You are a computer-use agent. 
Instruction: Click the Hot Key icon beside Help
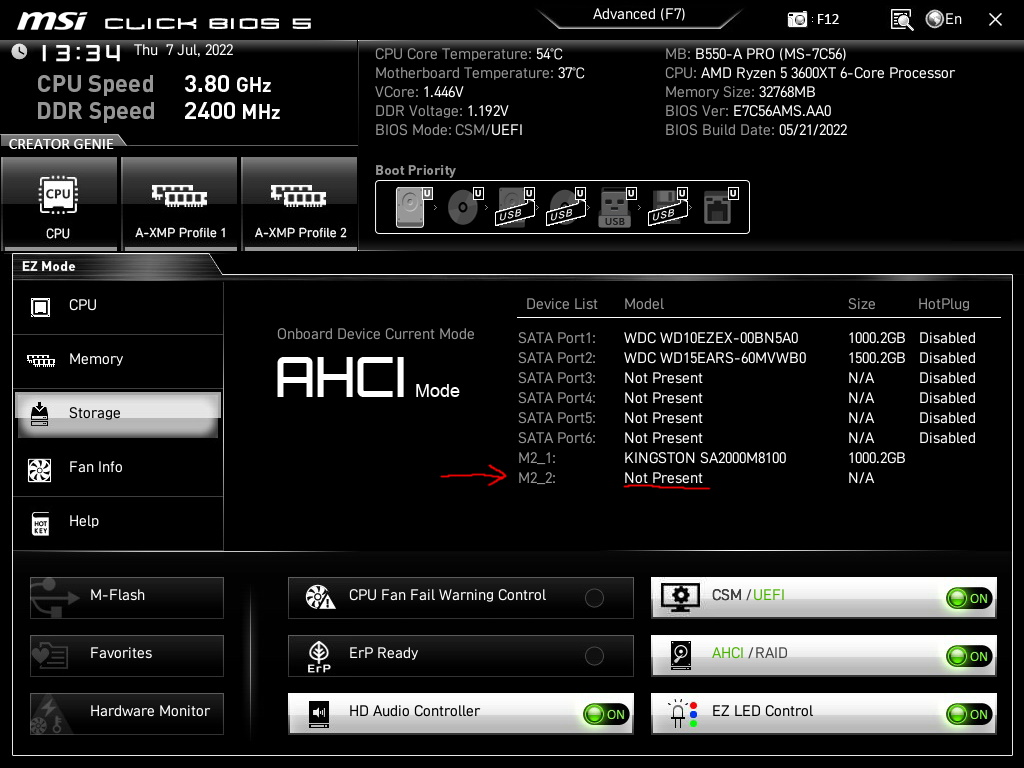(x=40, y=523)
